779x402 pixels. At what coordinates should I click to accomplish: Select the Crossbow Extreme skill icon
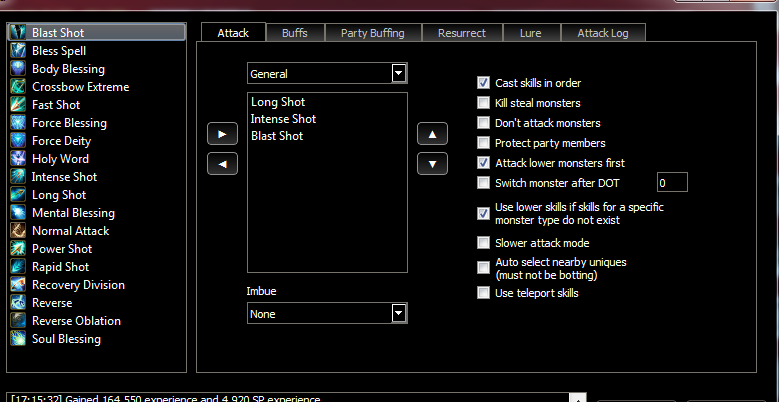pos(18,87)
